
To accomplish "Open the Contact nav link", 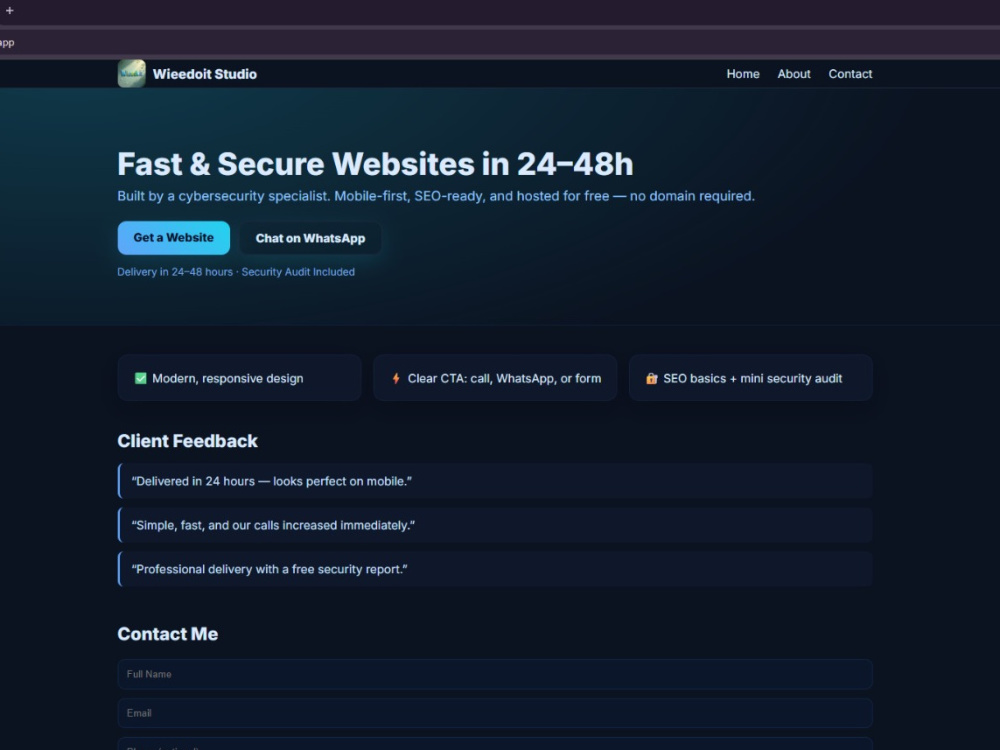I will pyautogui.click(x=850, y=74).
